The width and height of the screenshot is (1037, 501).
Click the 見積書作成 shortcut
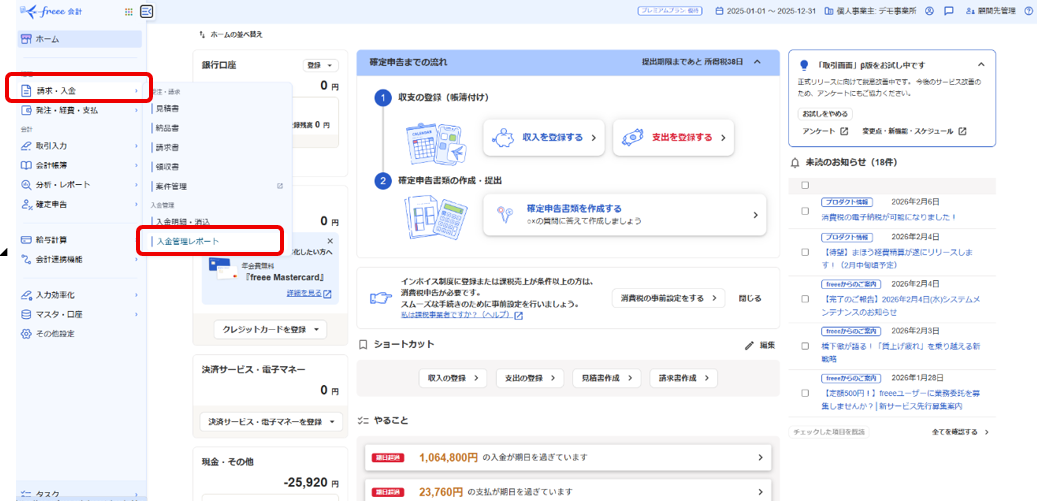pyautogui.click(x=606, y=378)
